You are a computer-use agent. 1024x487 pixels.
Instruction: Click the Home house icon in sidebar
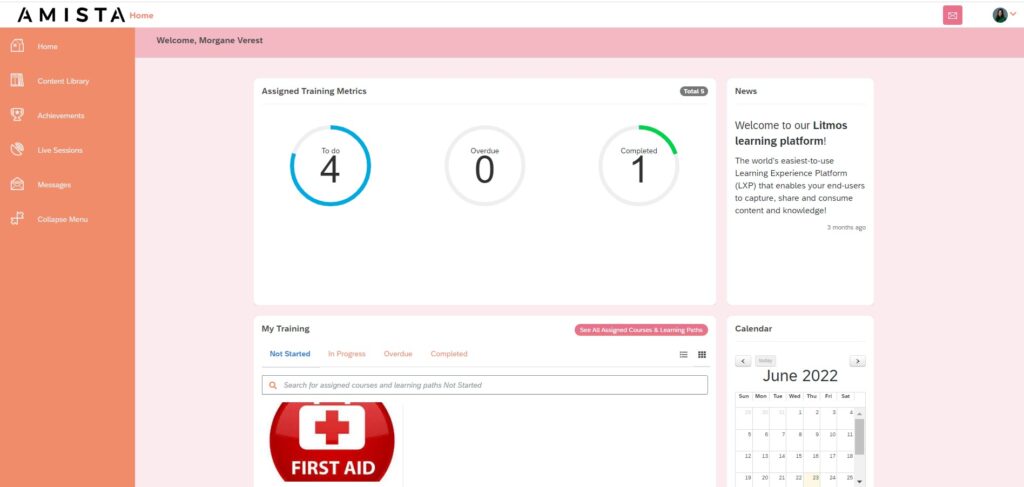17,46
